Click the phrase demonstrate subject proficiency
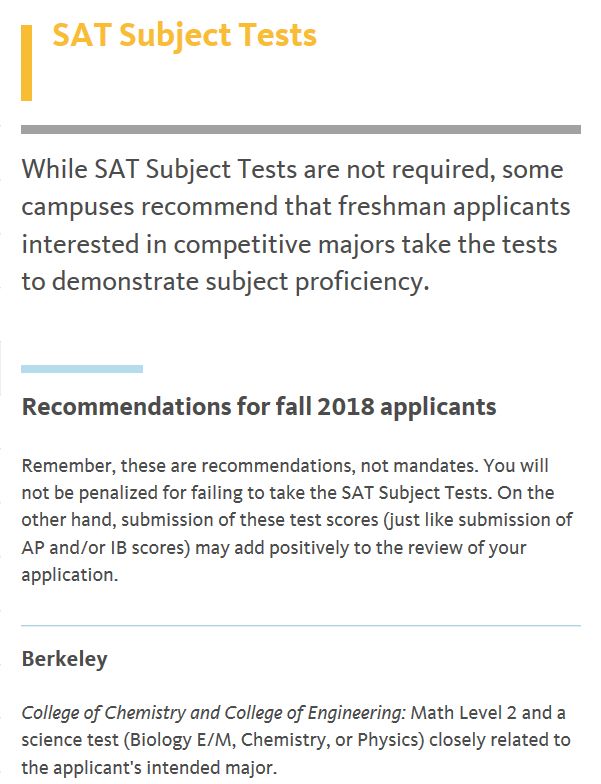Image resolution: width=601 pixels, height=784 pixels. pyautogui.click(x=240, y=282)
